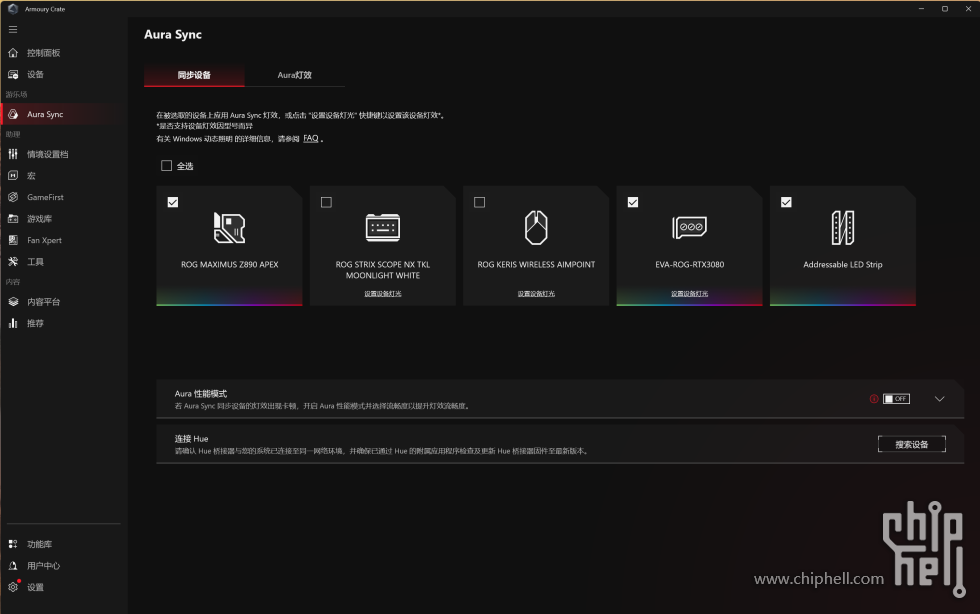
Task: Open 用户中心 in the sidebar
Action: coord(44,565)
